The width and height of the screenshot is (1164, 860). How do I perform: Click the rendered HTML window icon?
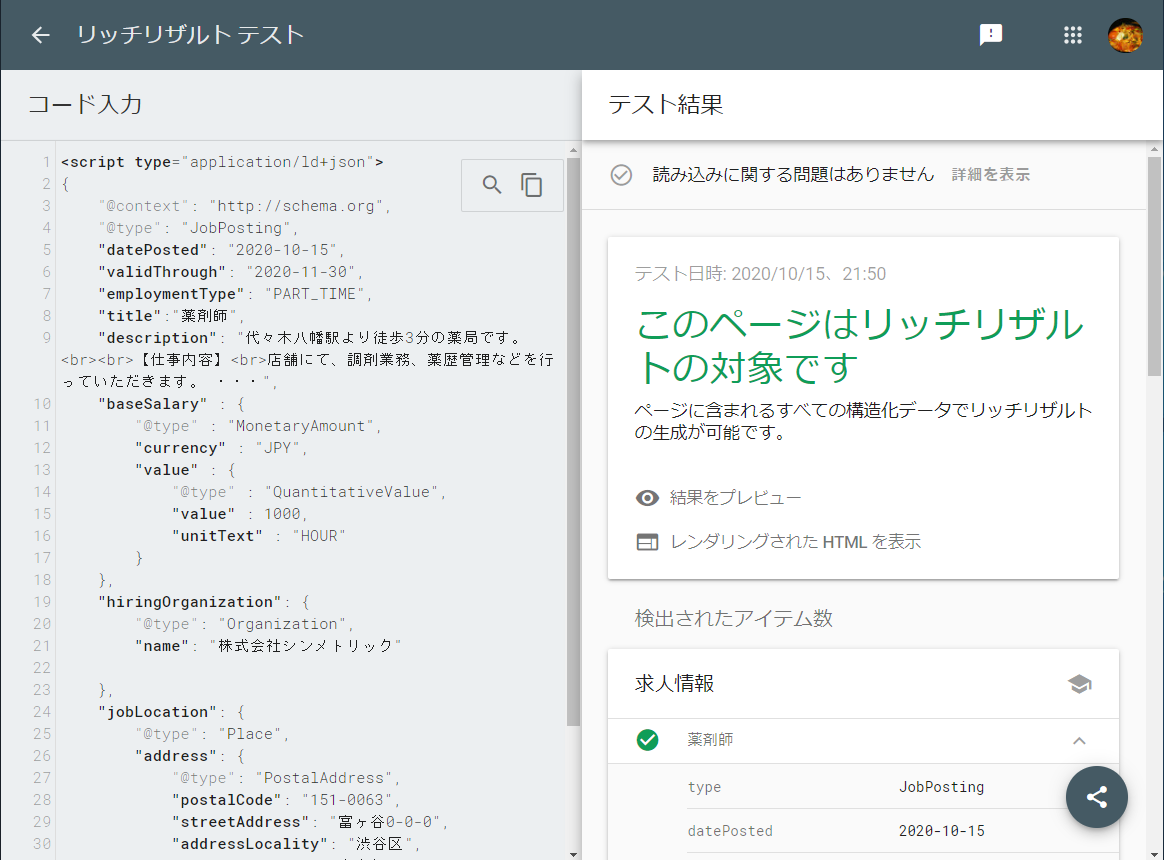[x=647, y=542]
